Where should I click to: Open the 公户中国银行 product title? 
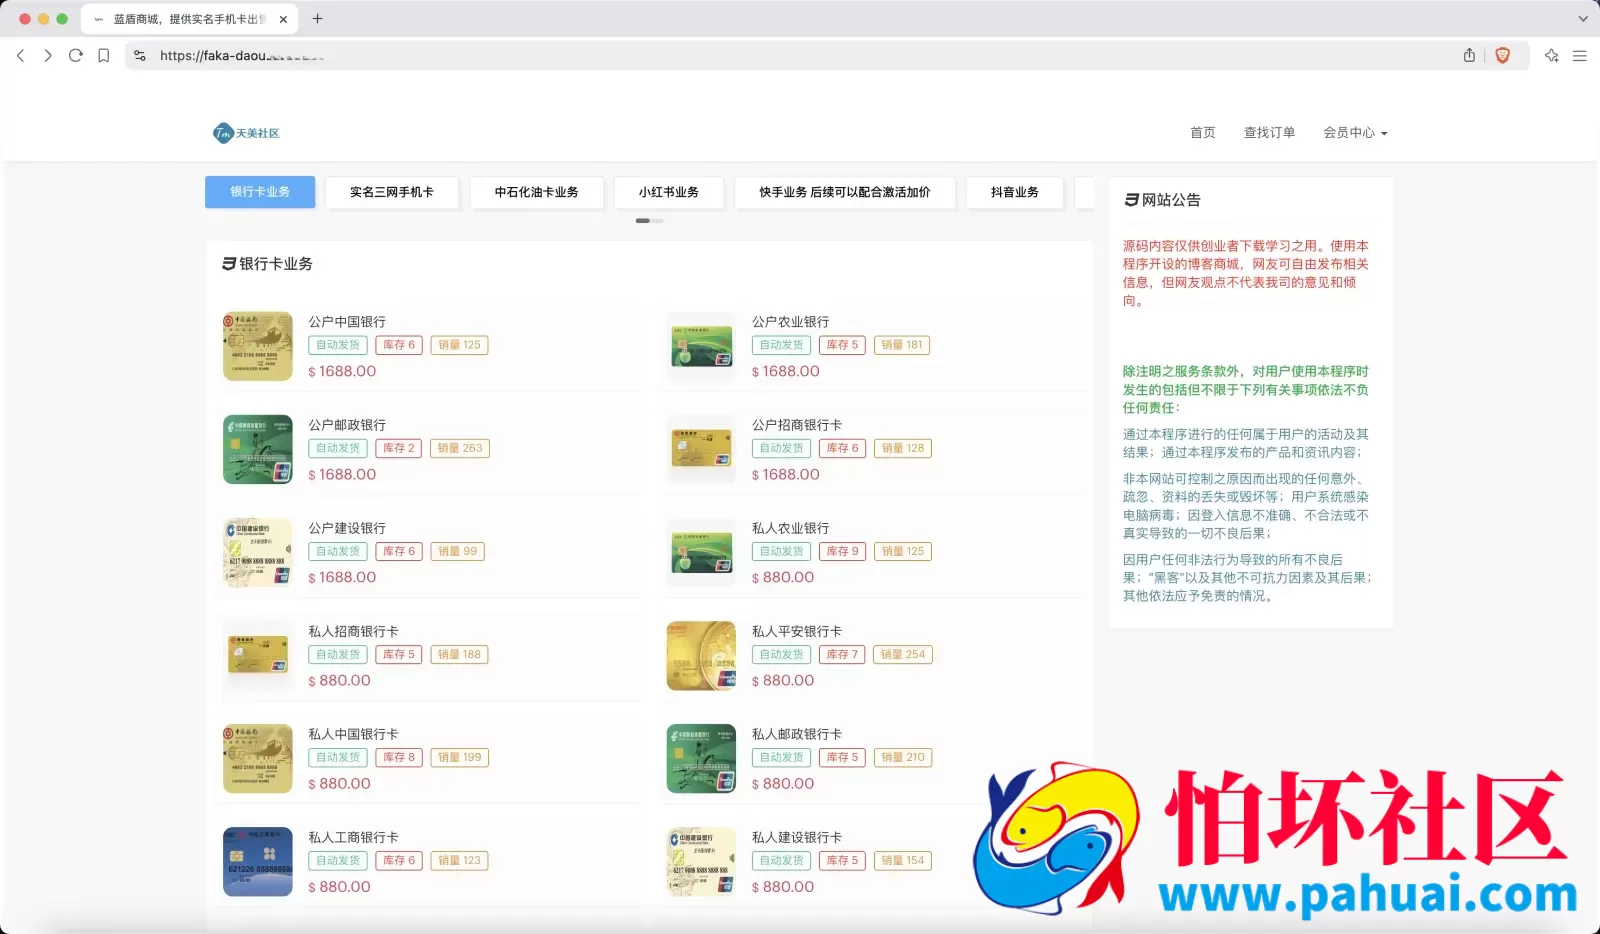(347, 322)
